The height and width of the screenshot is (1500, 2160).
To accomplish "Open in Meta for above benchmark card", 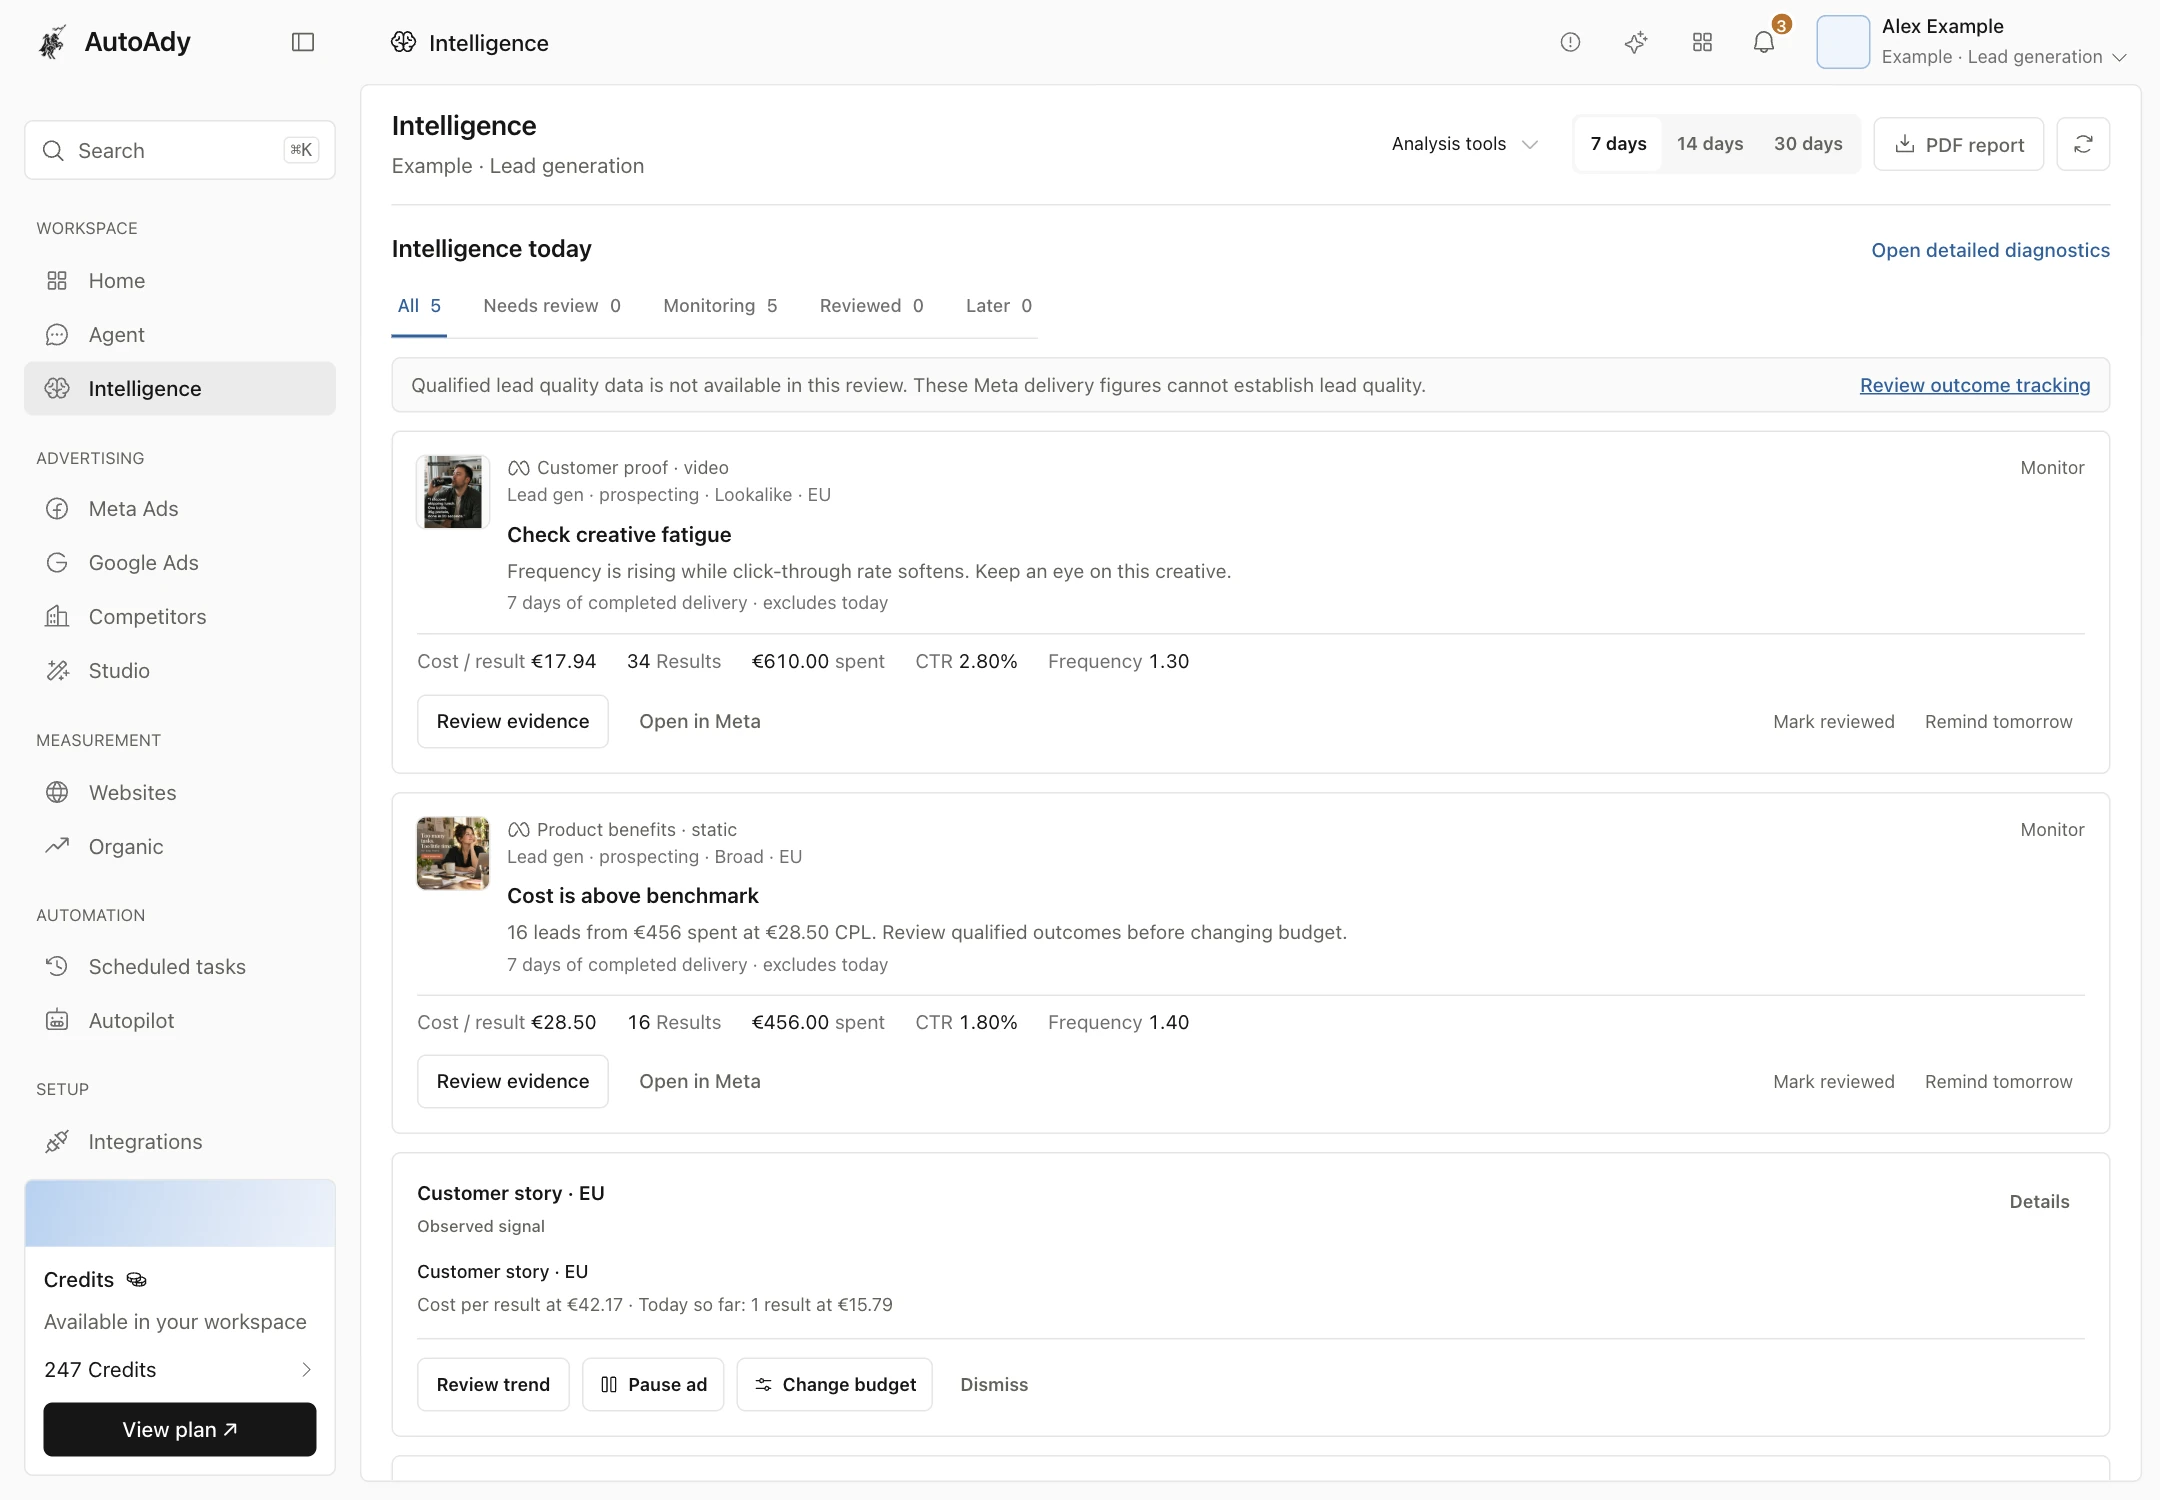I will coord(700,1081).
